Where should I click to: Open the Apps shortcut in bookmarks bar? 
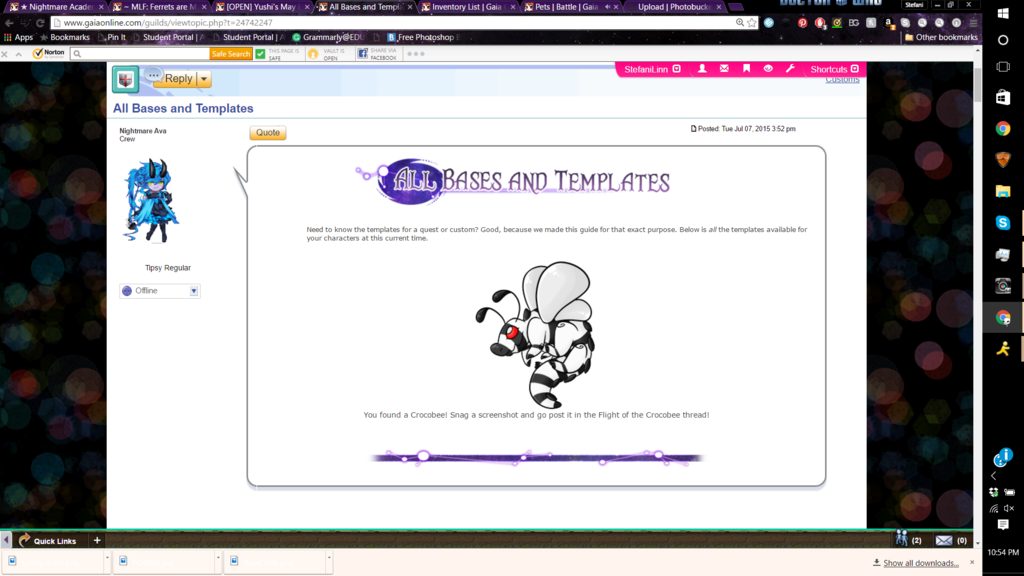coord(18,37)
